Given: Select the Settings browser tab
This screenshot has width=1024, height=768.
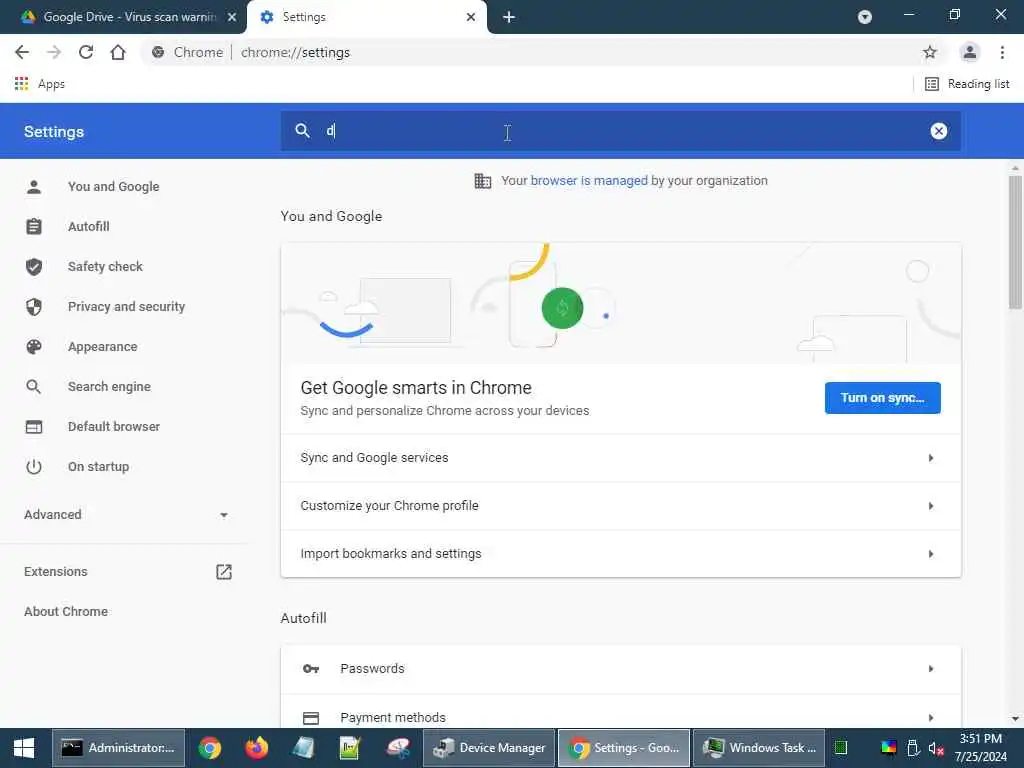Looking at the screenshot, I should [x=366, y=17].
